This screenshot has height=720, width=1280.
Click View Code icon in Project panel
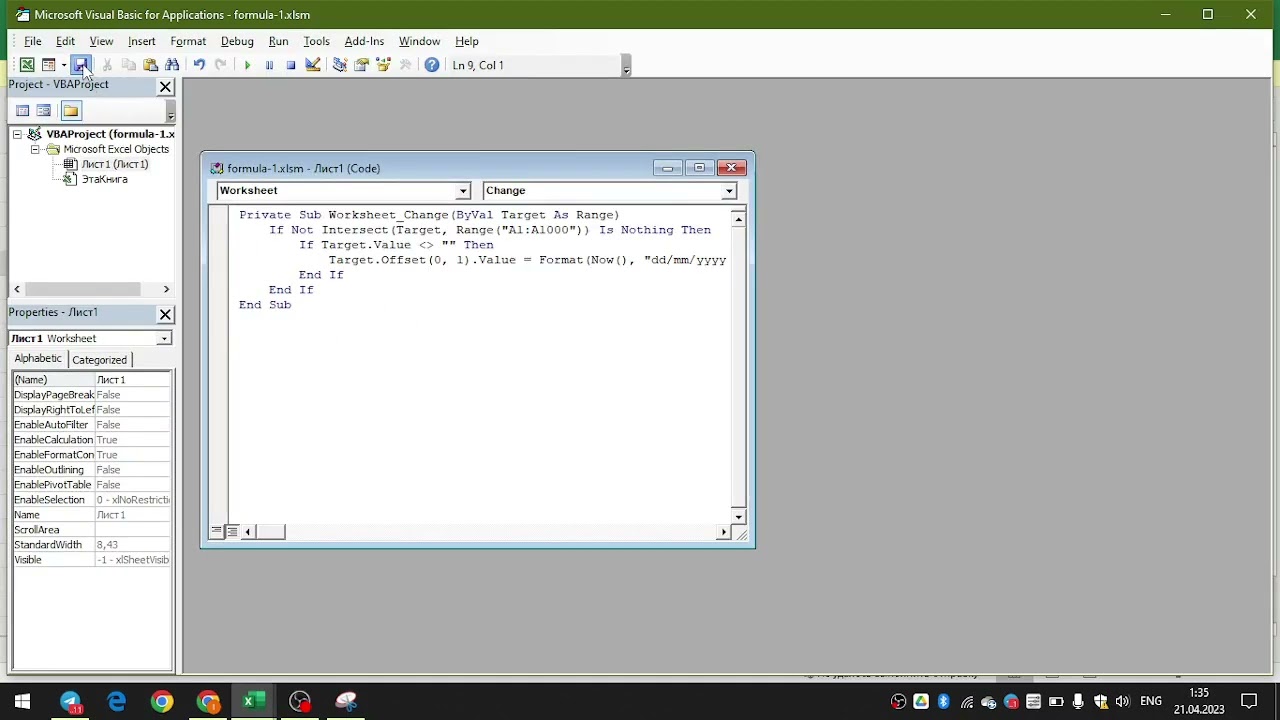point(22,110)
